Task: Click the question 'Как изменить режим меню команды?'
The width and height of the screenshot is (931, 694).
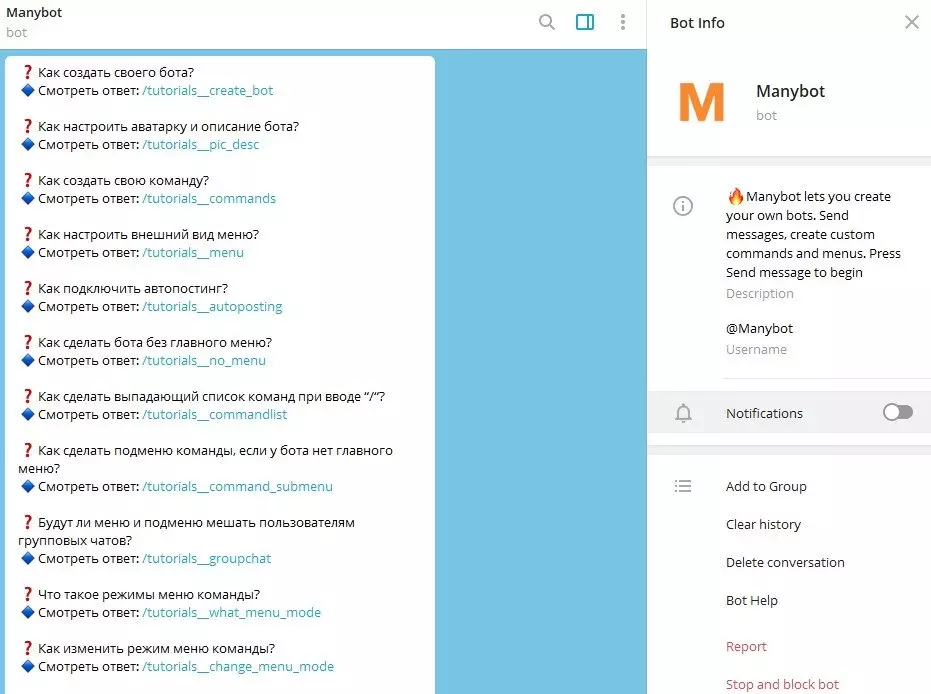Action: pyautogui.click(x=157, y=648)
